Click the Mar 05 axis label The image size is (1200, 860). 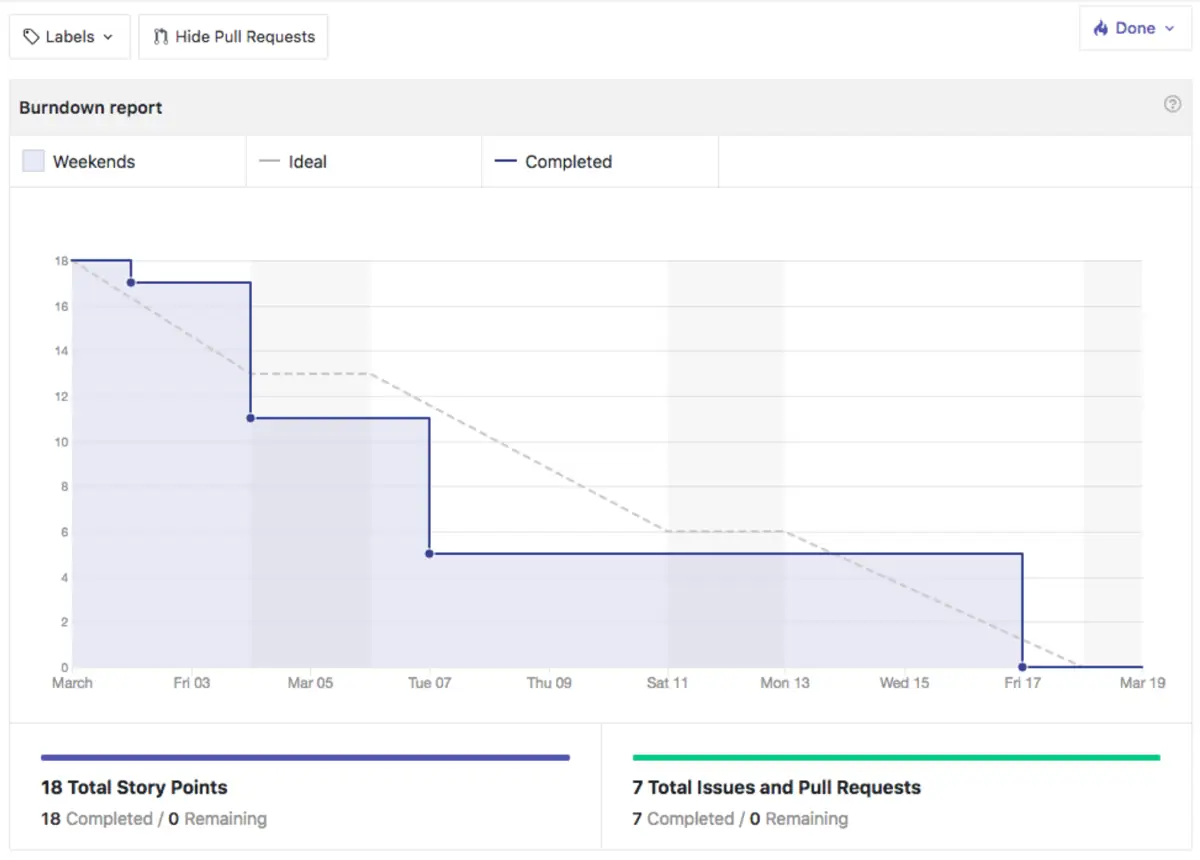pyautogui.click(x=310, y=683)
